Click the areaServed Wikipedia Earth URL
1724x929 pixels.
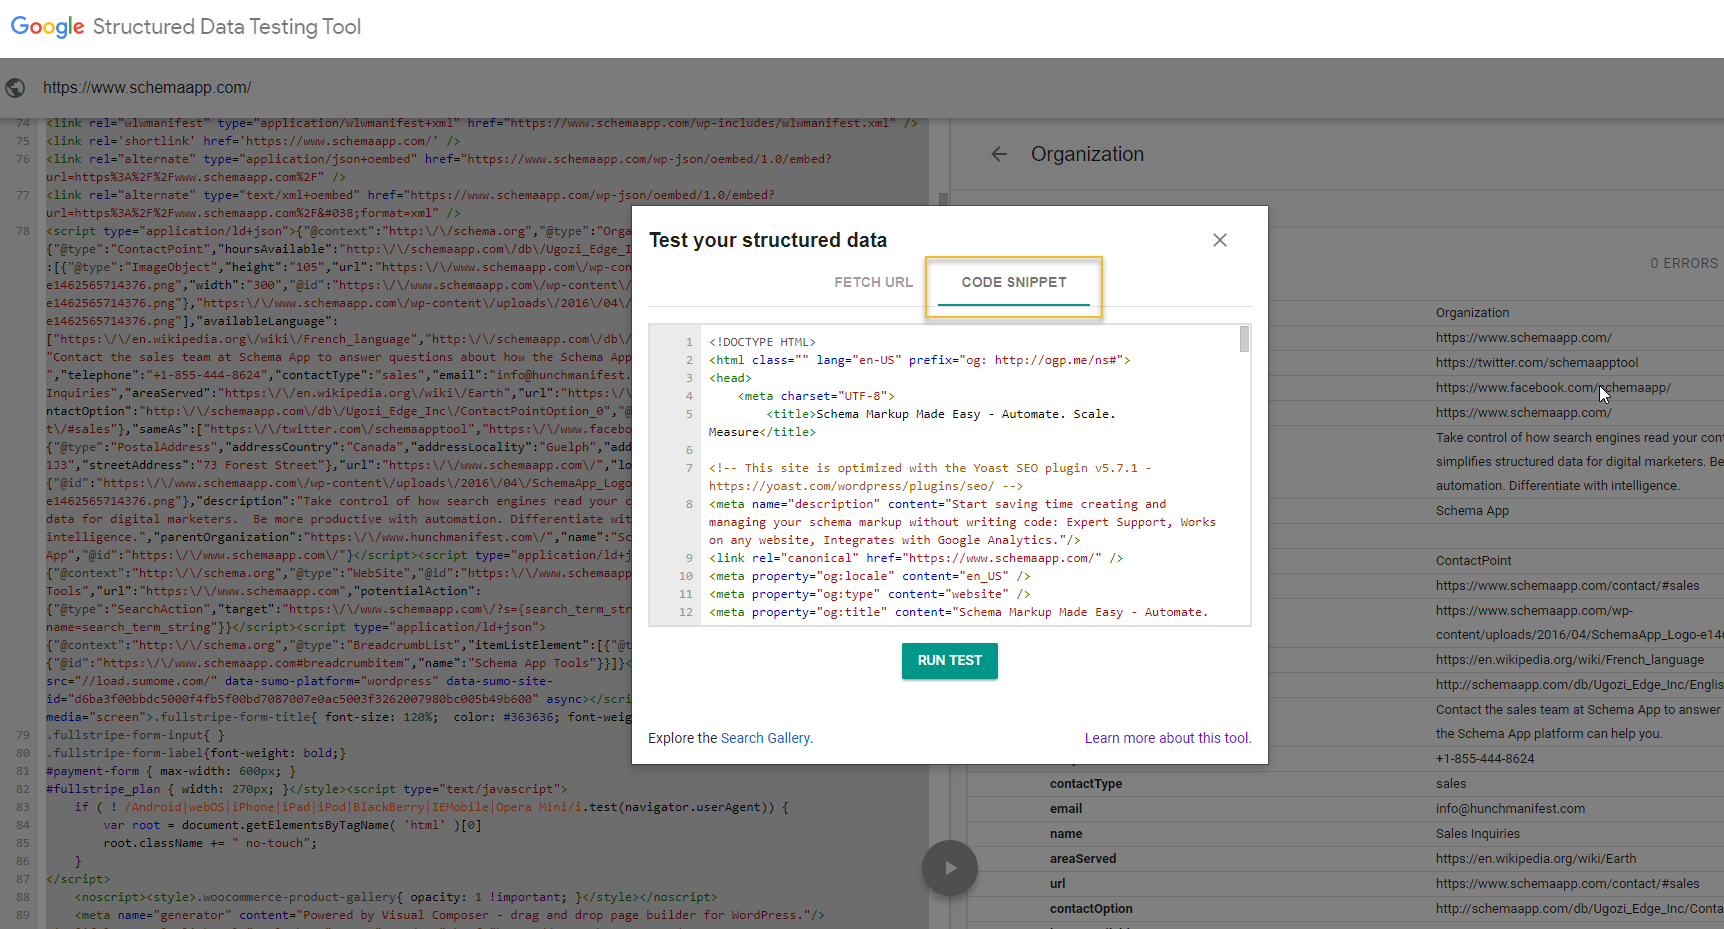(x=1536, y=859)
